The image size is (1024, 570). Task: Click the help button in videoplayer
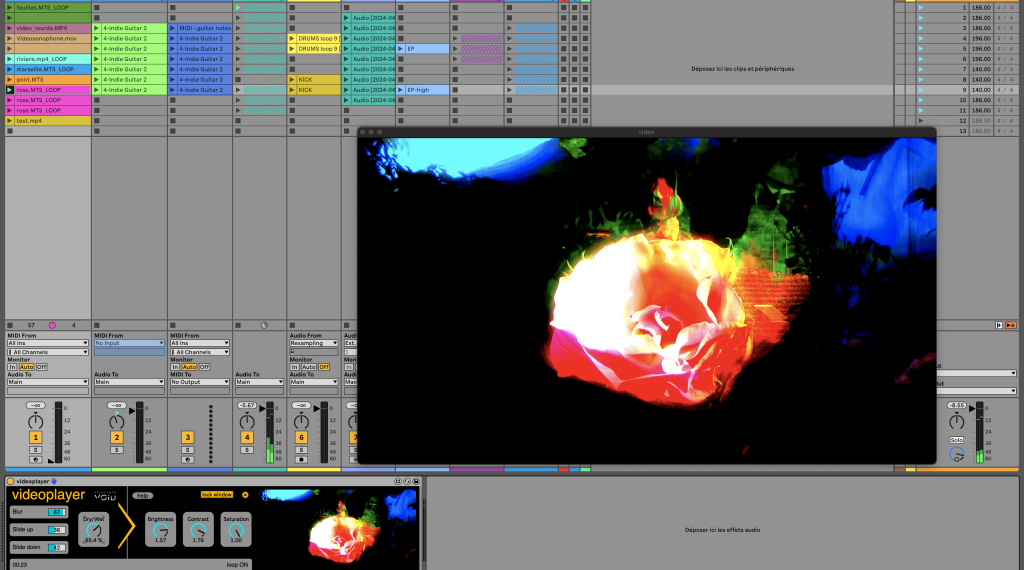(x=144, y=495)
